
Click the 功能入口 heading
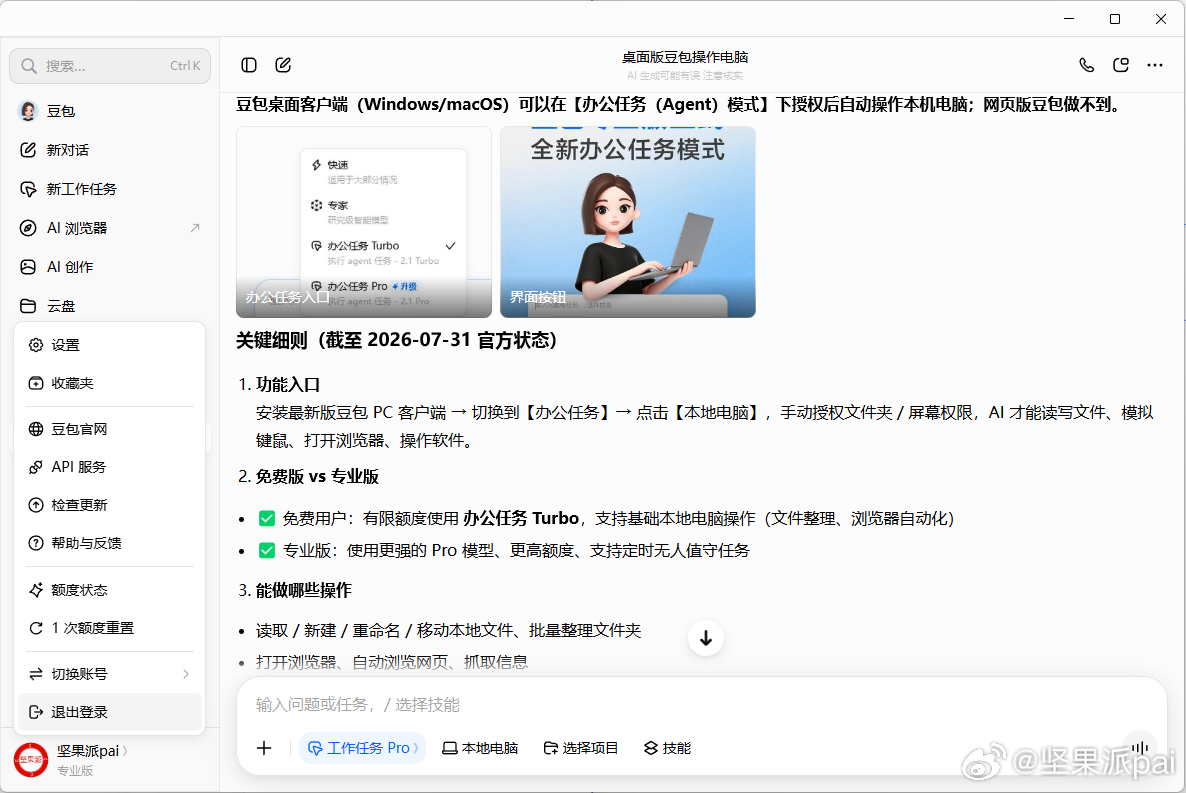287,384
